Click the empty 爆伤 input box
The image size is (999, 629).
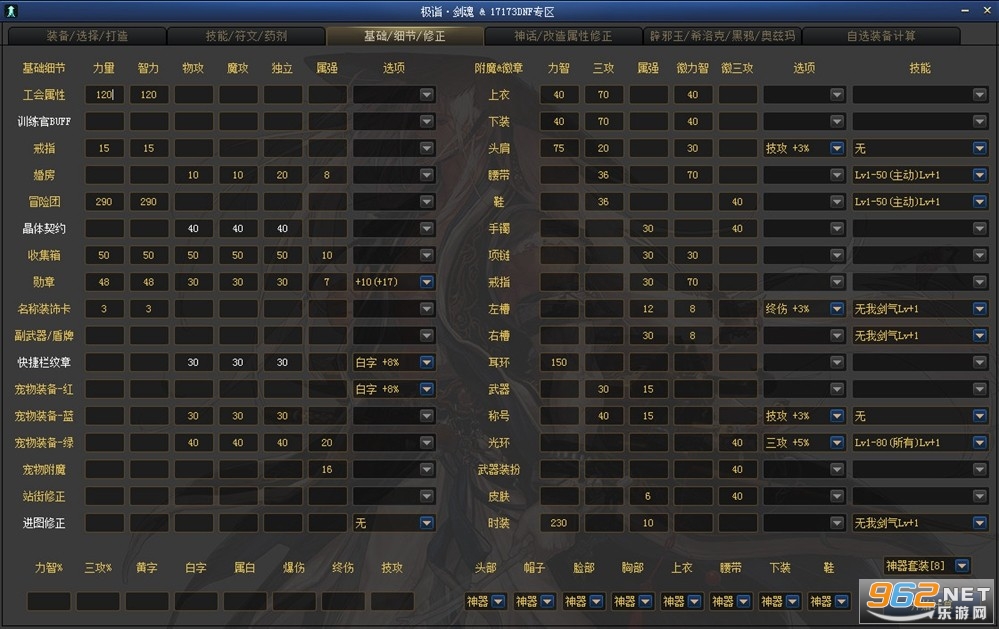point(294,602)
